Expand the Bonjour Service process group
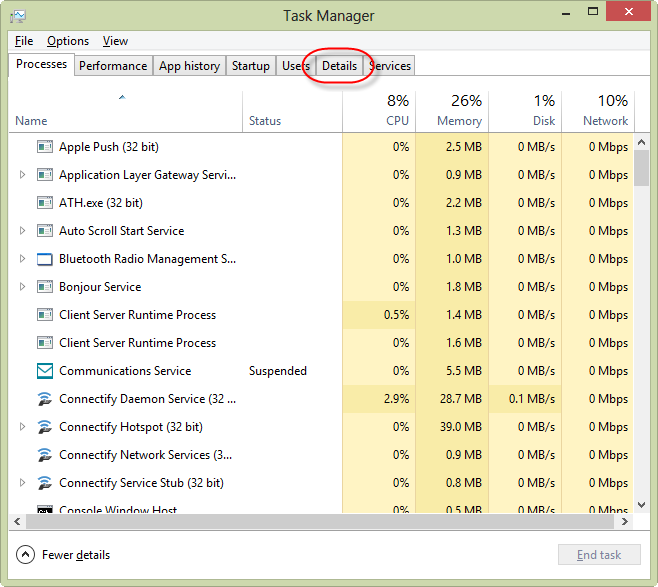Screen dimensions: 658x587 23,287
